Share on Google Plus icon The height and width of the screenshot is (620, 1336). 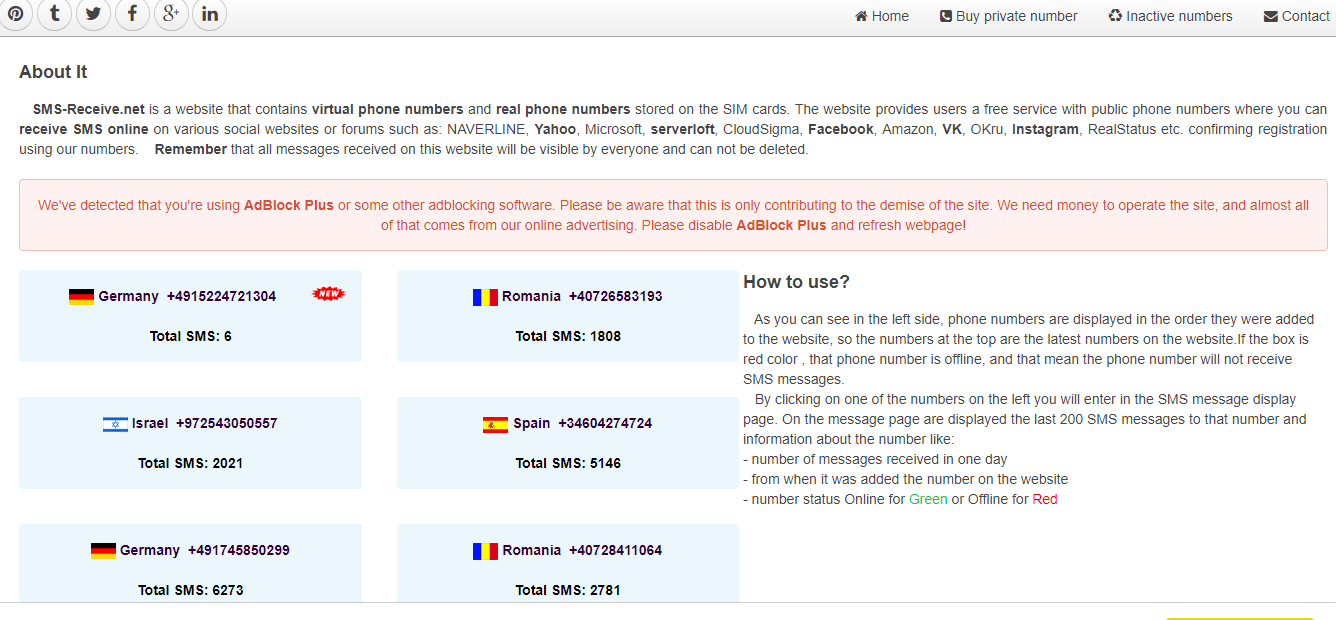171,14
